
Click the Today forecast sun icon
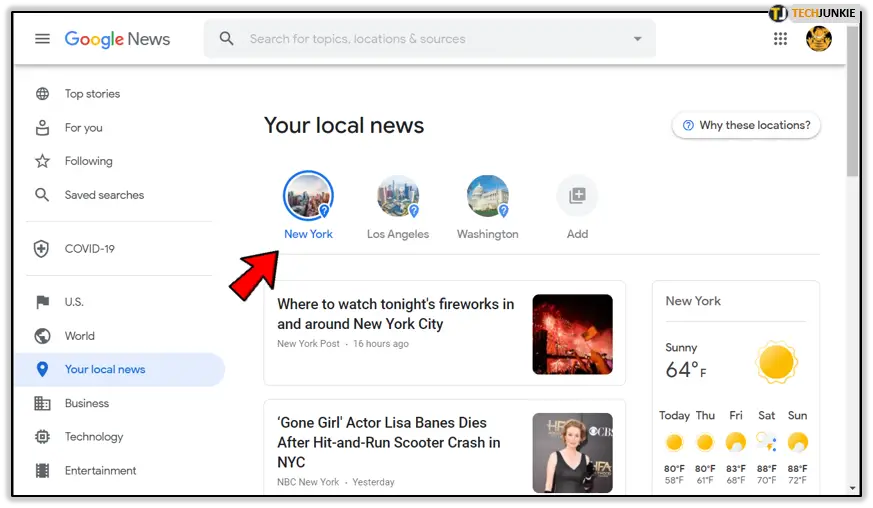674,442
